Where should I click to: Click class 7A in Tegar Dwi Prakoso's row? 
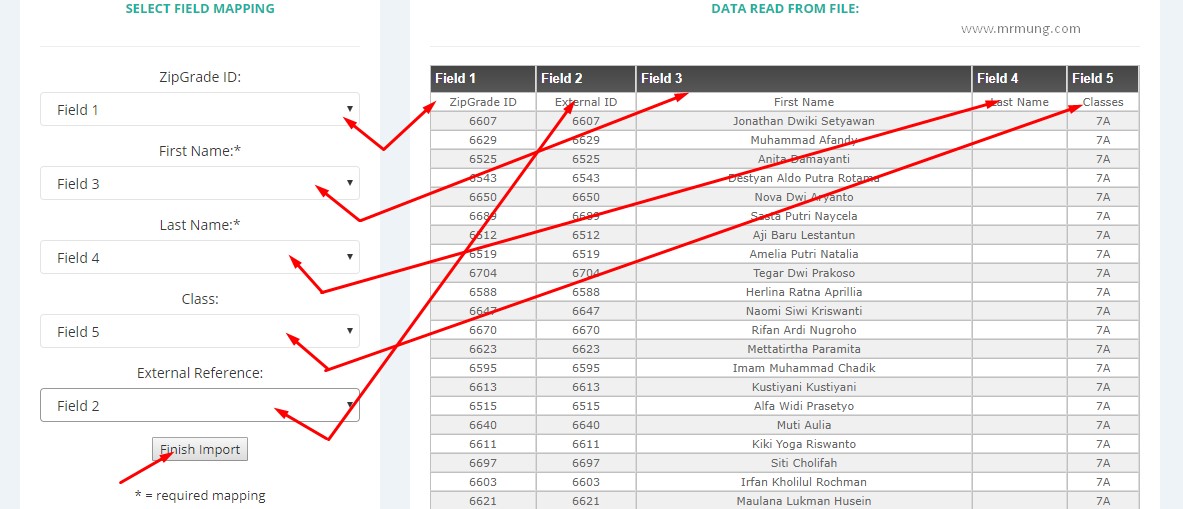1103,273
